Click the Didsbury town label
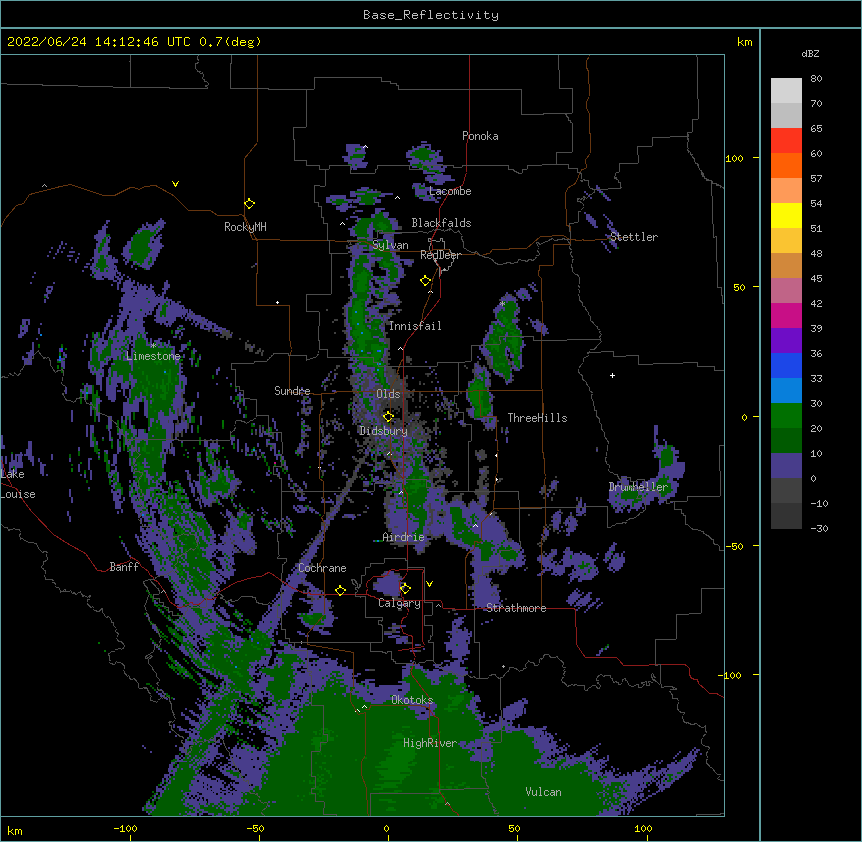The height and width of the screenshot is (842, 862). coord(384,431)
